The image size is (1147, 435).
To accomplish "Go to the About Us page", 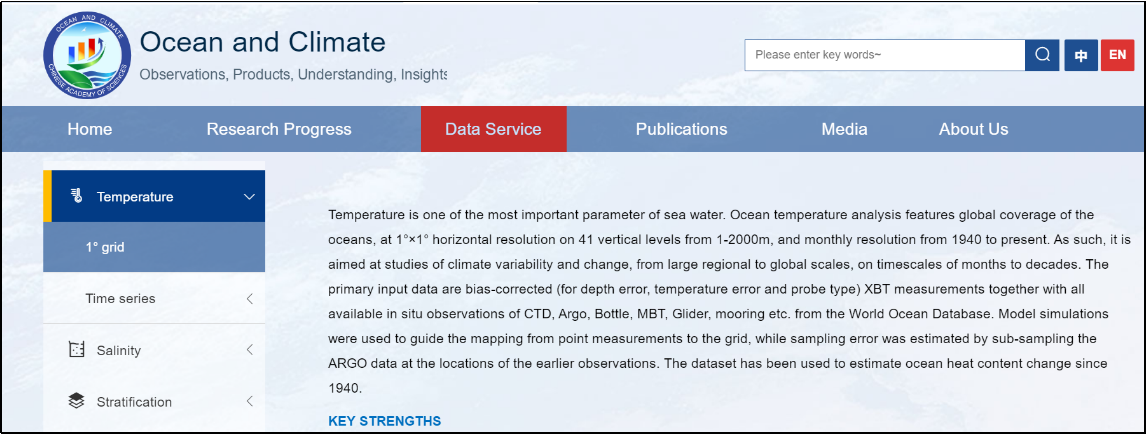I will [974, 129].
